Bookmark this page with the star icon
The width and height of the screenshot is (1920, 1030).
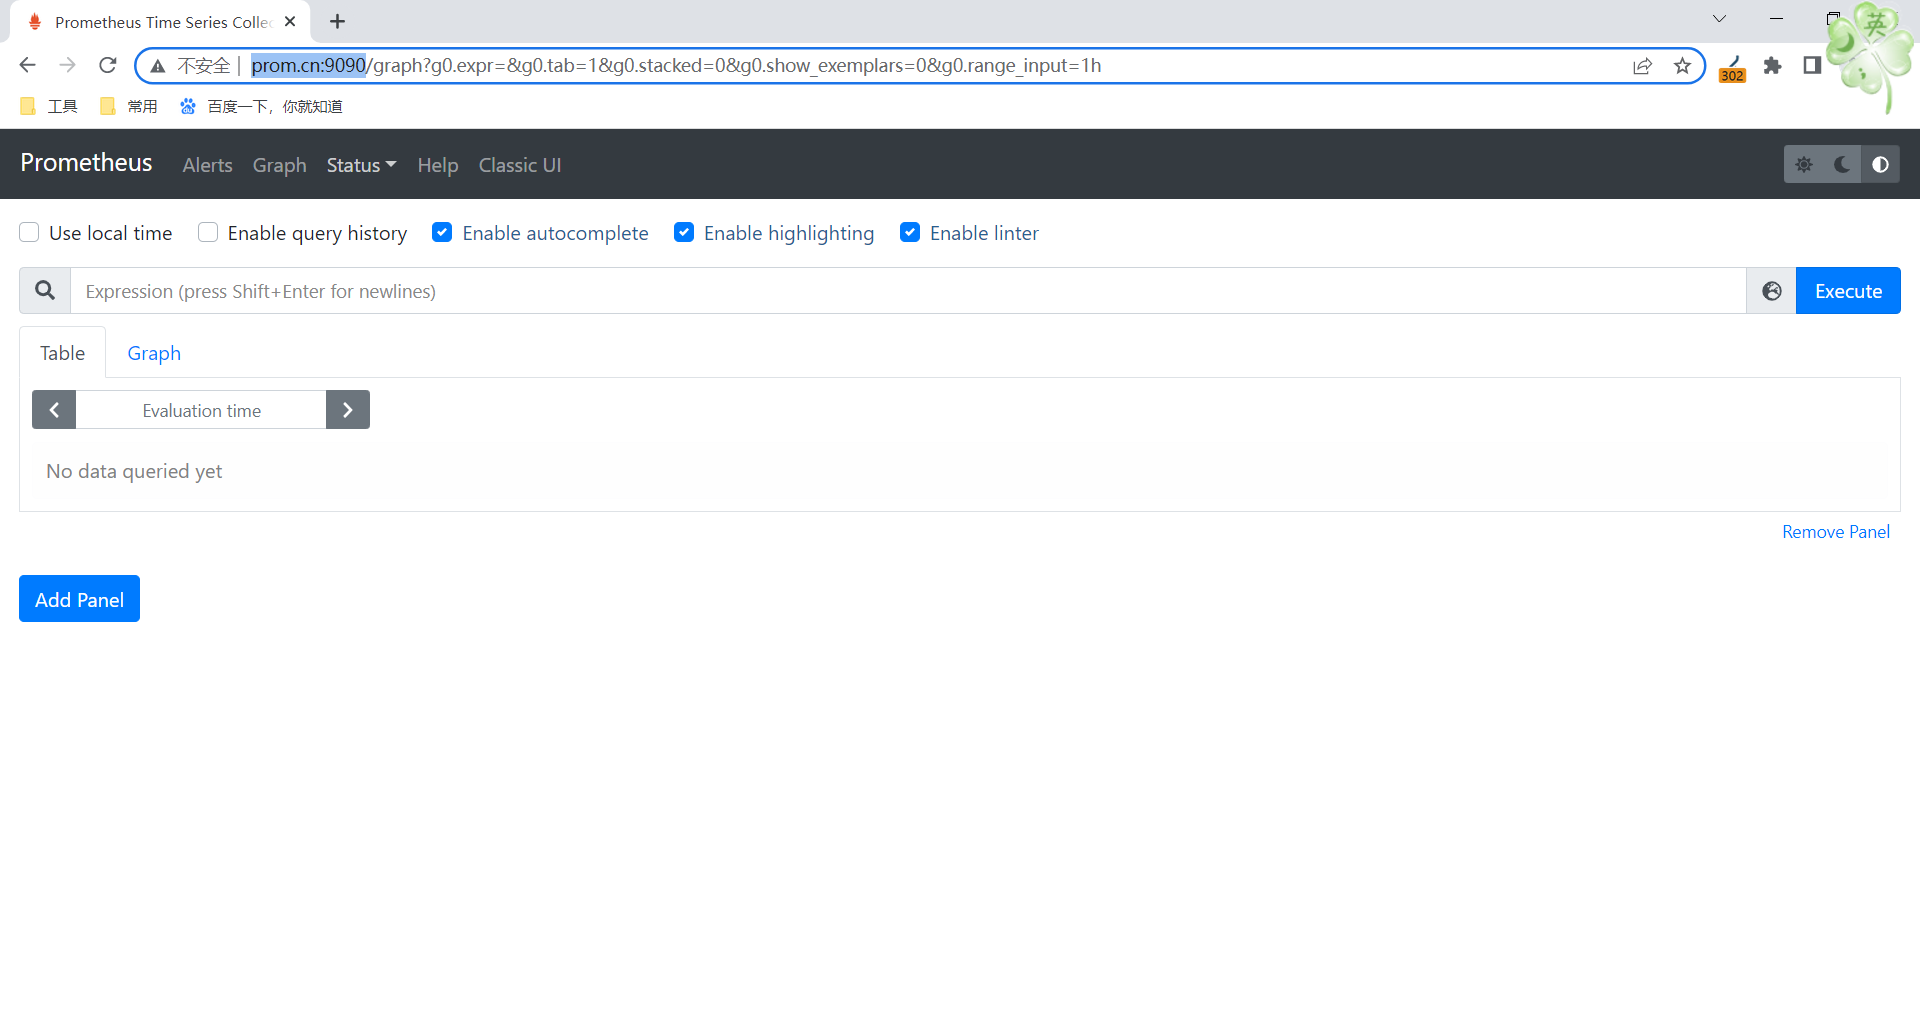click(1682, 66)
